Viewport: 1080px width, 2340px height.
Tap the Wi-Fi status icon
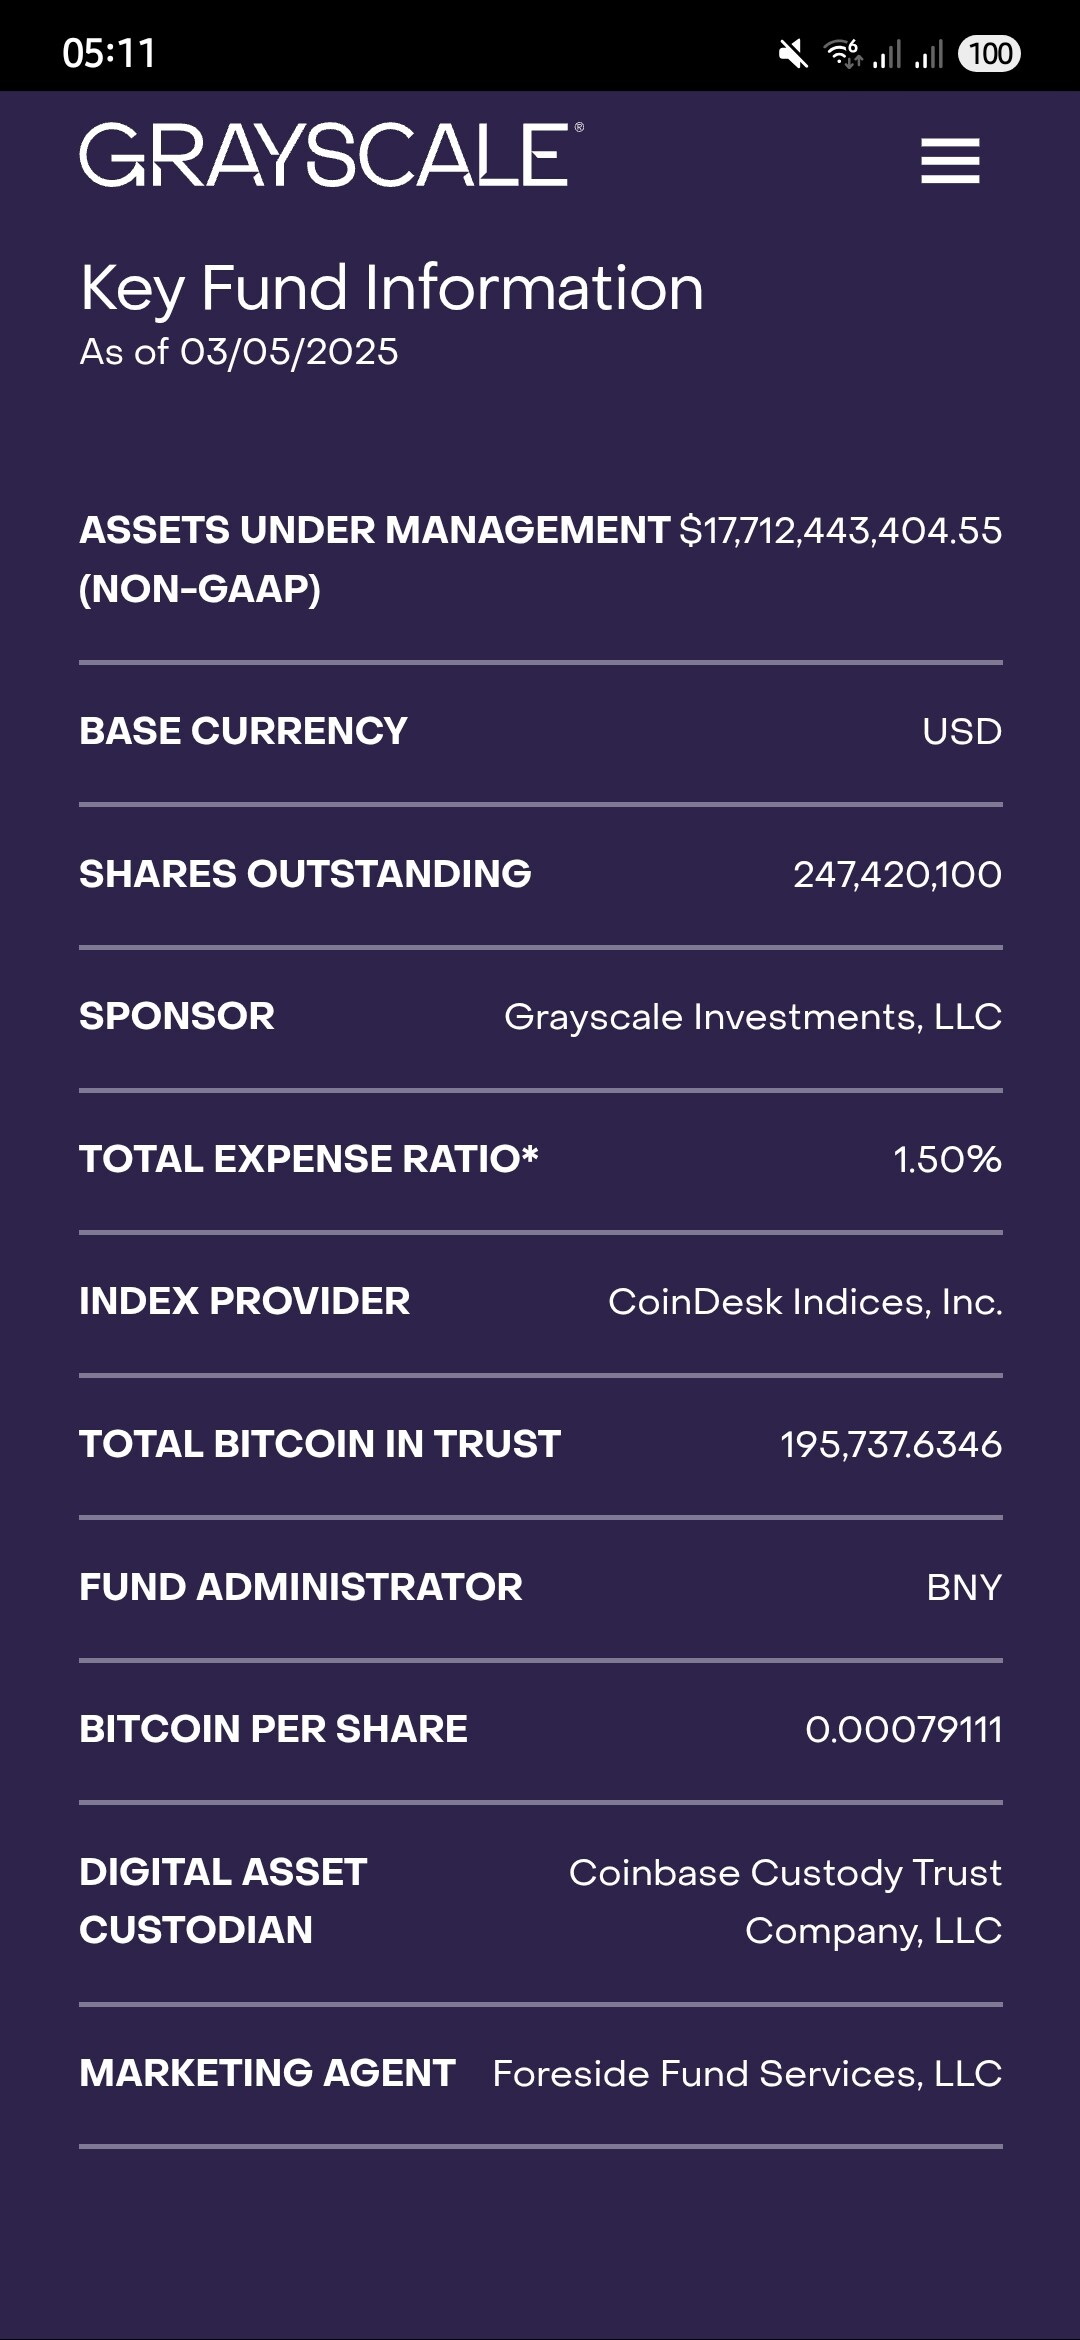pyautogui.click(x=842, y=53)
